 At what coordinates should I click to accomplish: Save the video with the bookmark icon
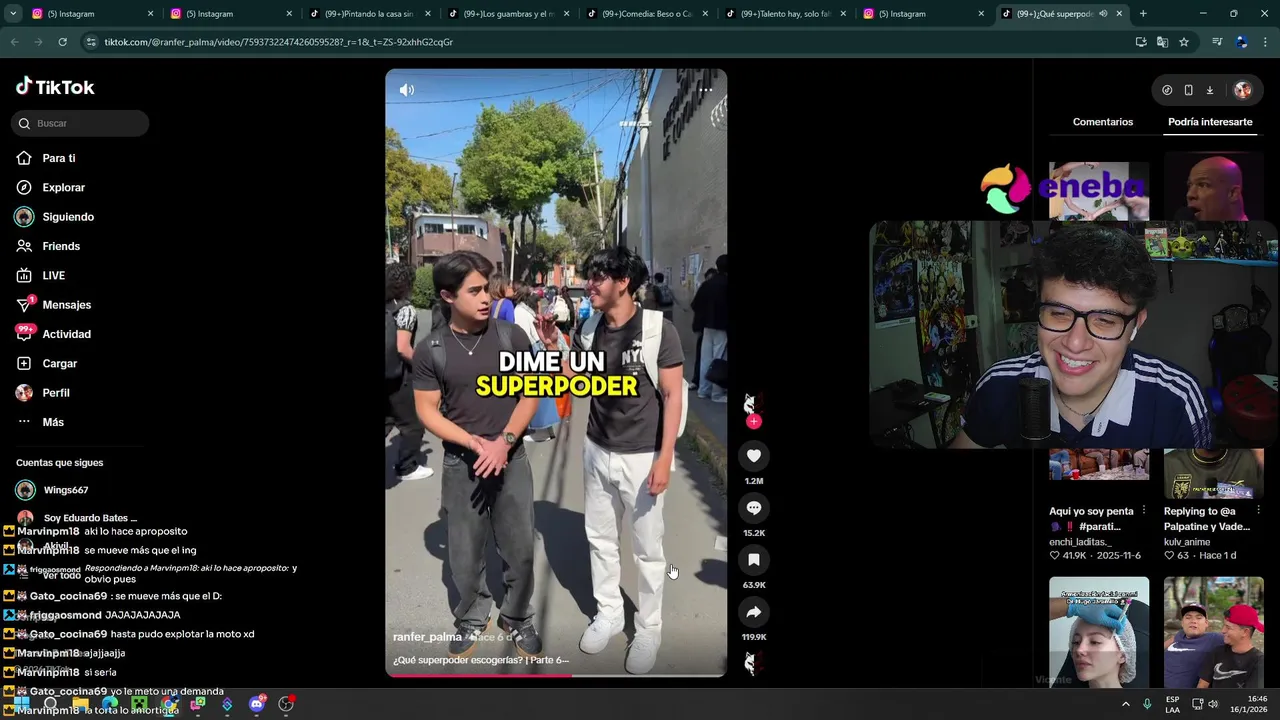(754, 560)
